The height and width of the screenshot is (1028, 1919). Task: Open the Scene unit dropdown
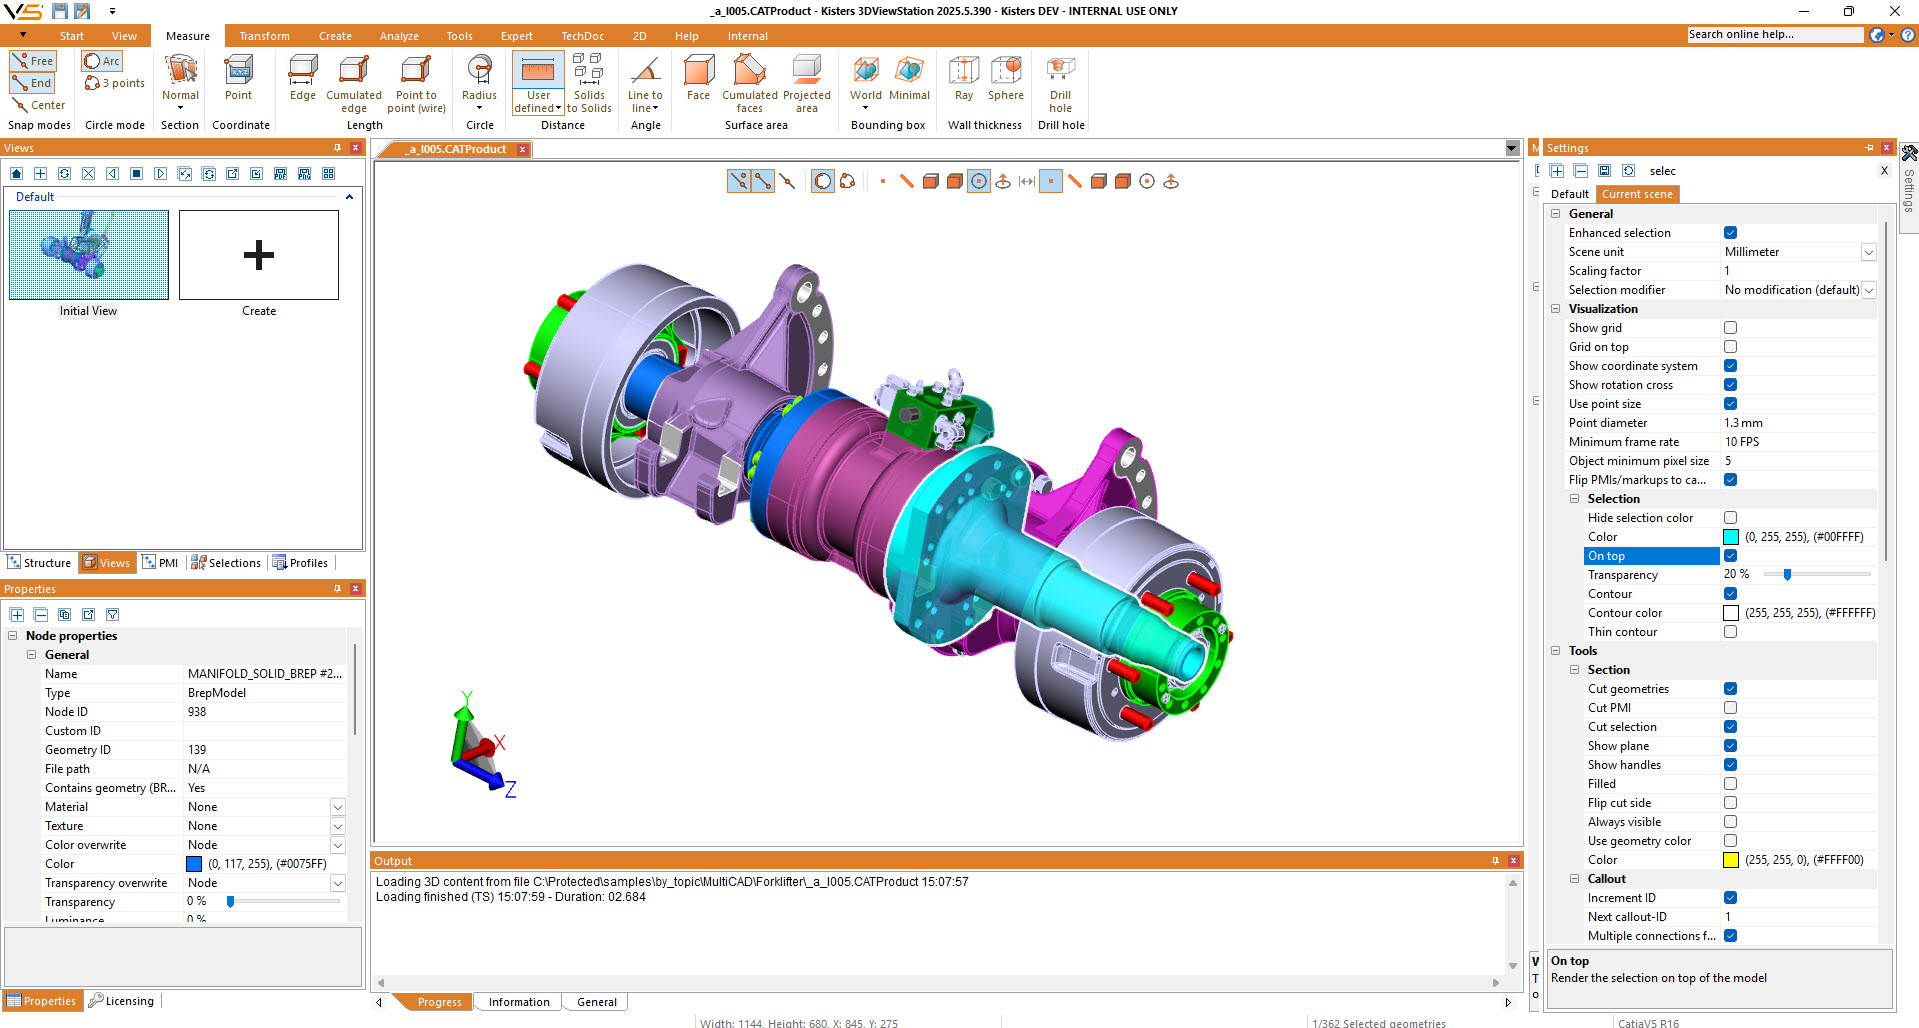1867,252
